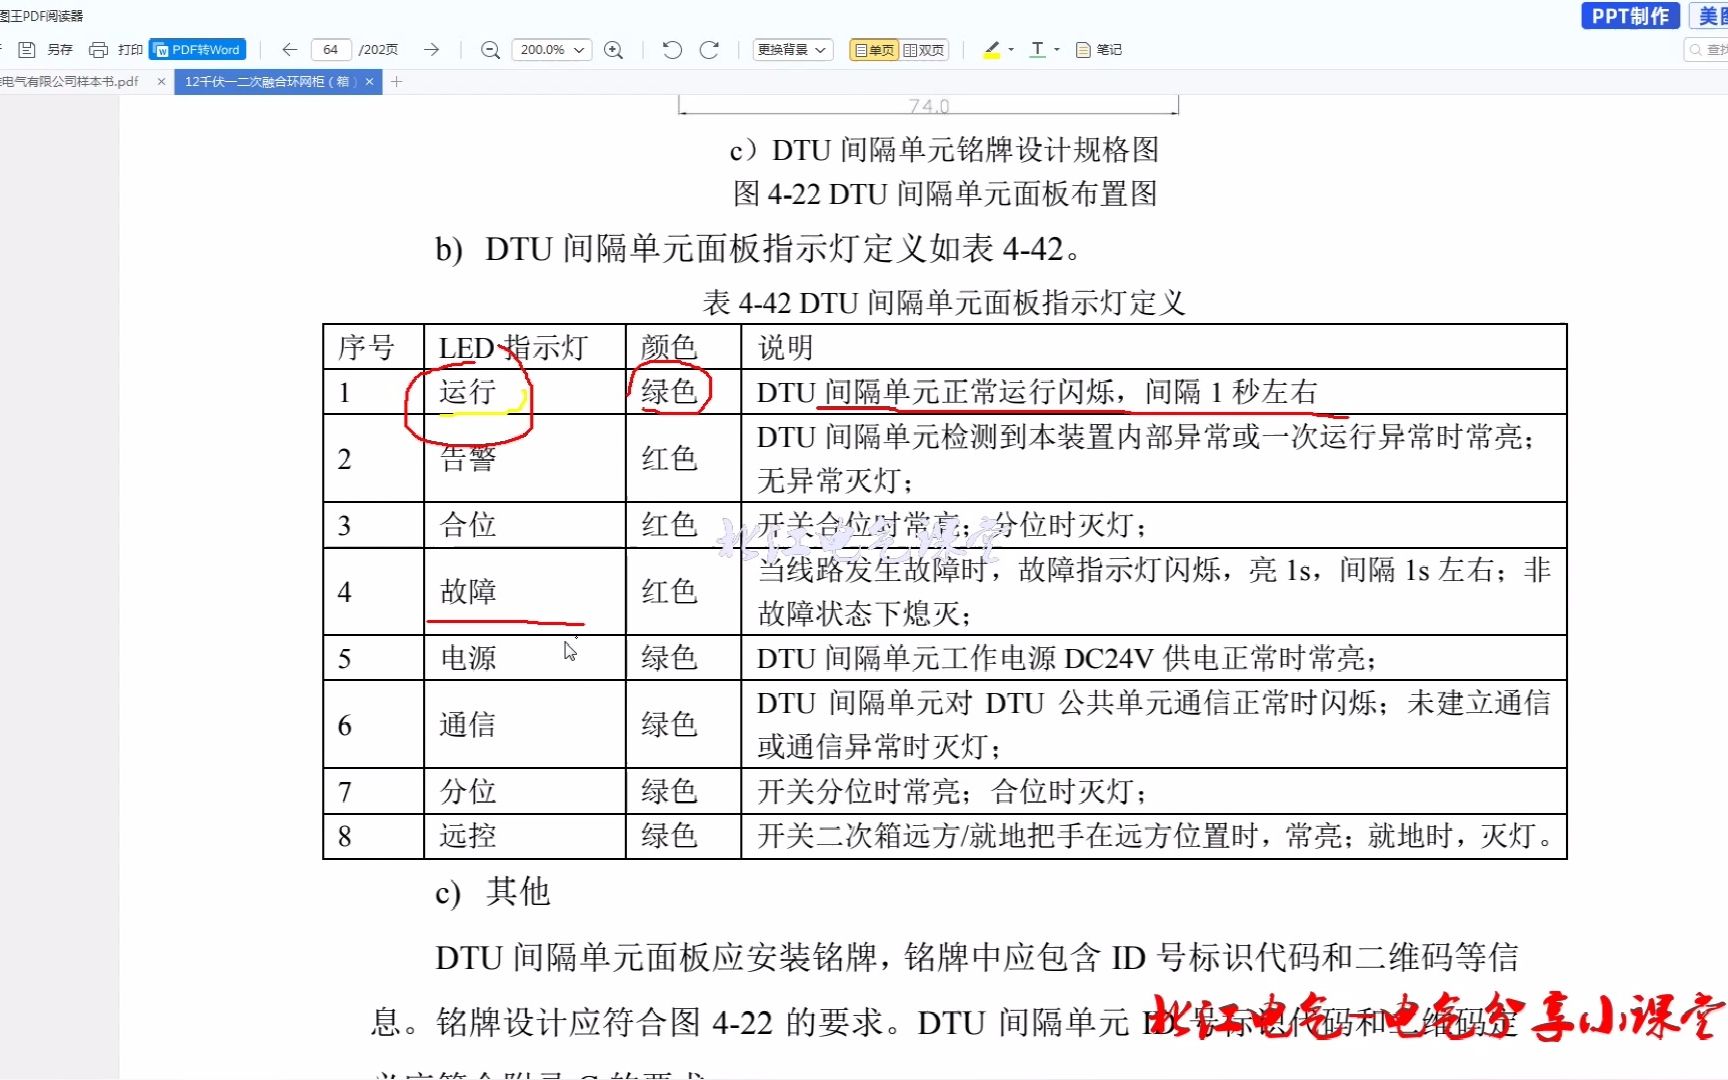Screen dimensions: 1728x1080
Task: Click the line 'b) DTU 间隔单元面板指示灯定义如表 4-42'
Action: pyautogui.click(x=758, y=248)
